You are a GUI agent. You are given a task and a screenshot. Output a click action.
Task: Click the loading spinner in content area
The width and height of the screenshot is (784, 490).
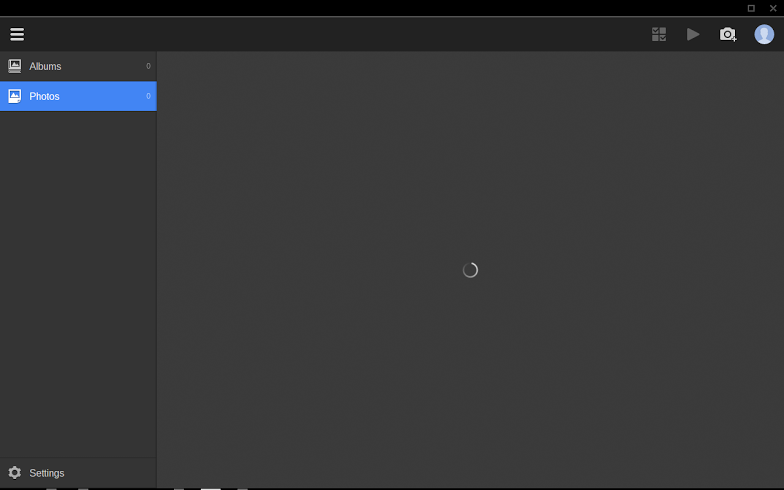[470, 270]
